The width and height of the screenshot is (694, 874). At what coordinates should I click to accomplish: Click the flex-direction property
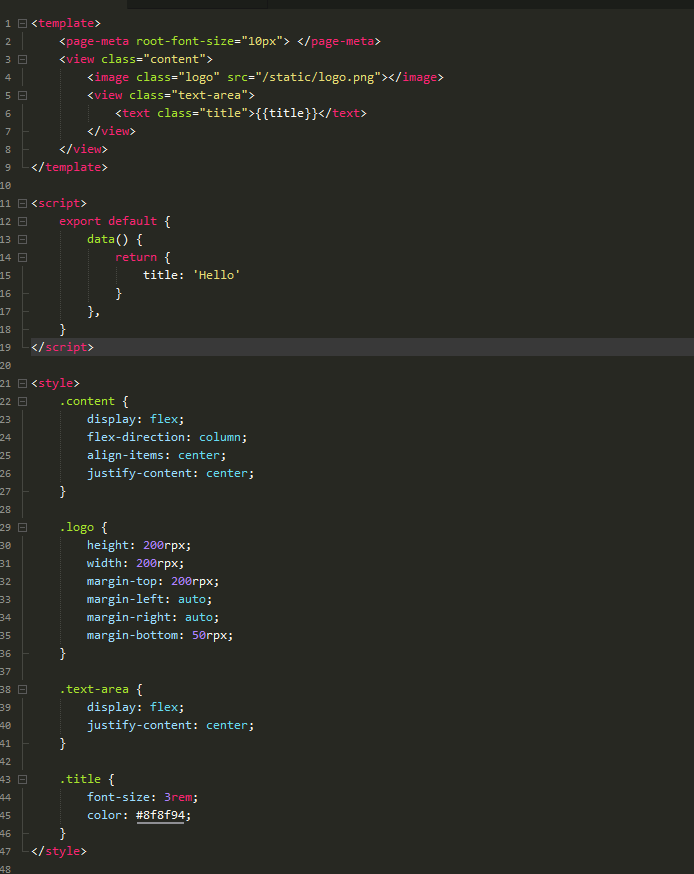tap(135, 437)
